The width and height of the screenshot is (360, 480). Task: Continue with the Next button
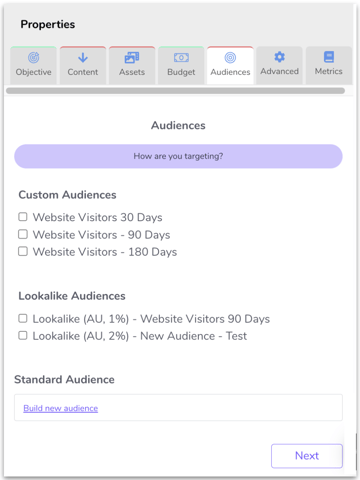(307, 456)
